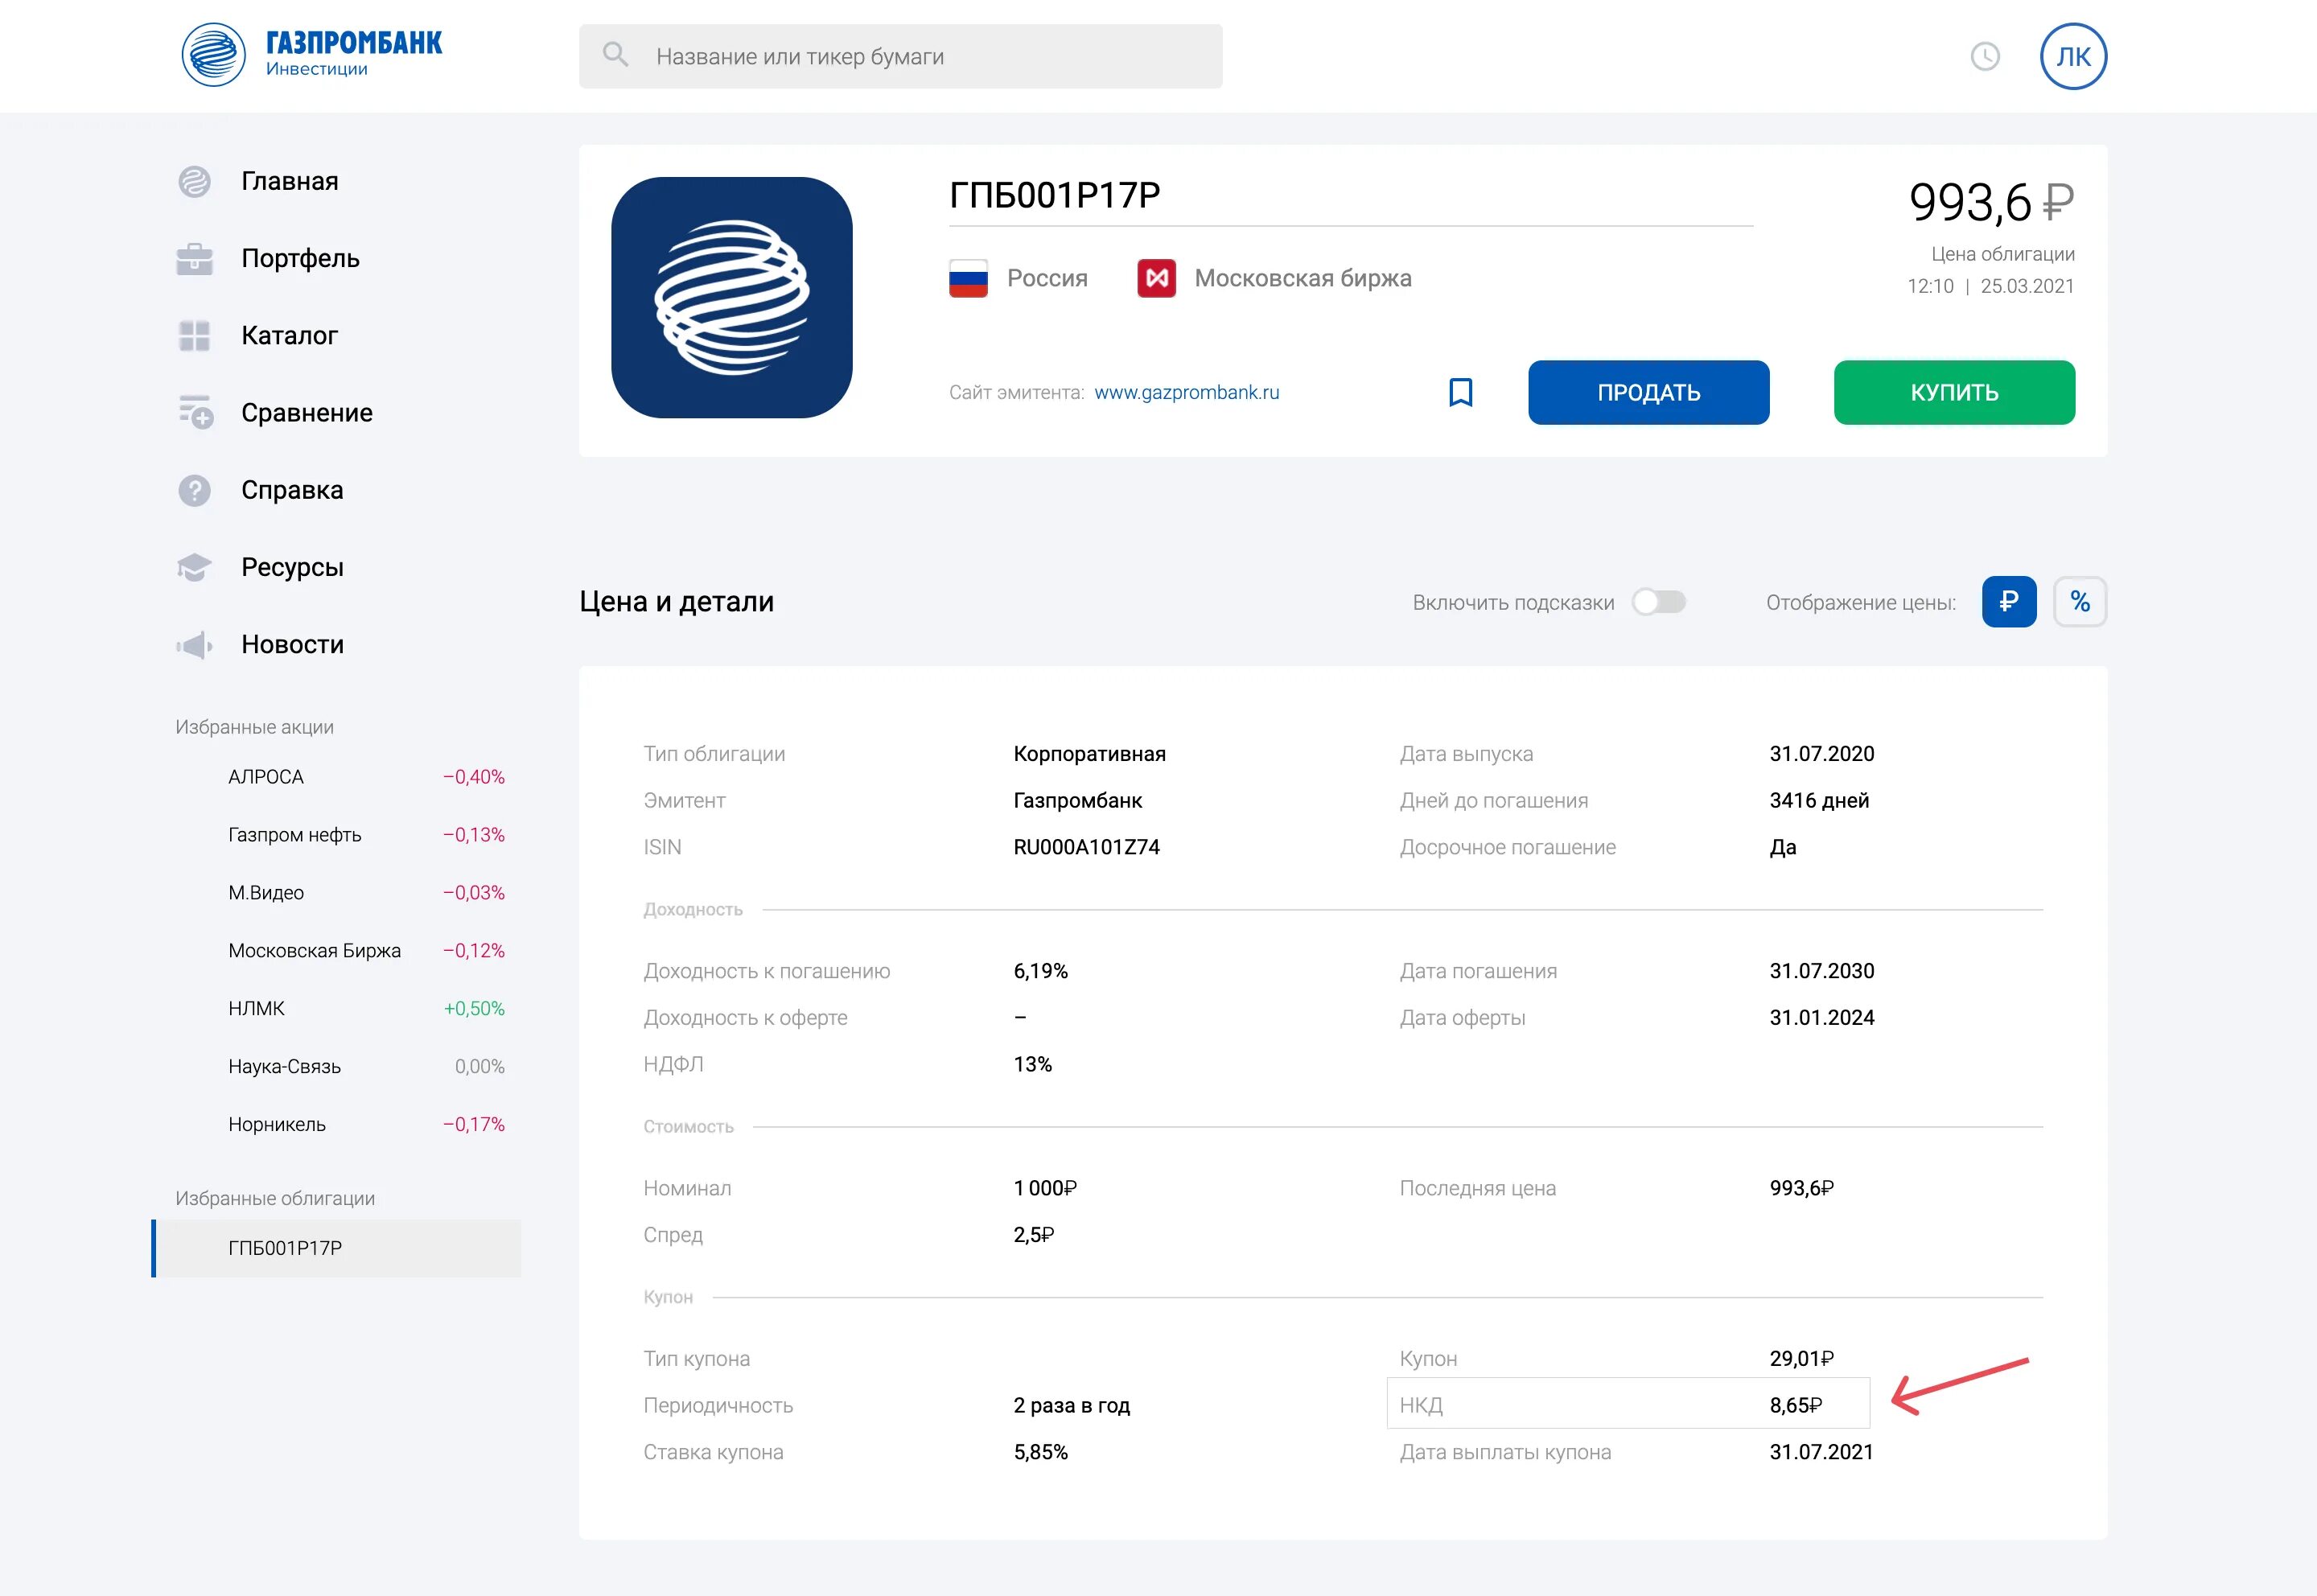2317x1596 pixels.
Task: Click the bond title ГПБ001Р17Р heading
Action: [1054, 195]
